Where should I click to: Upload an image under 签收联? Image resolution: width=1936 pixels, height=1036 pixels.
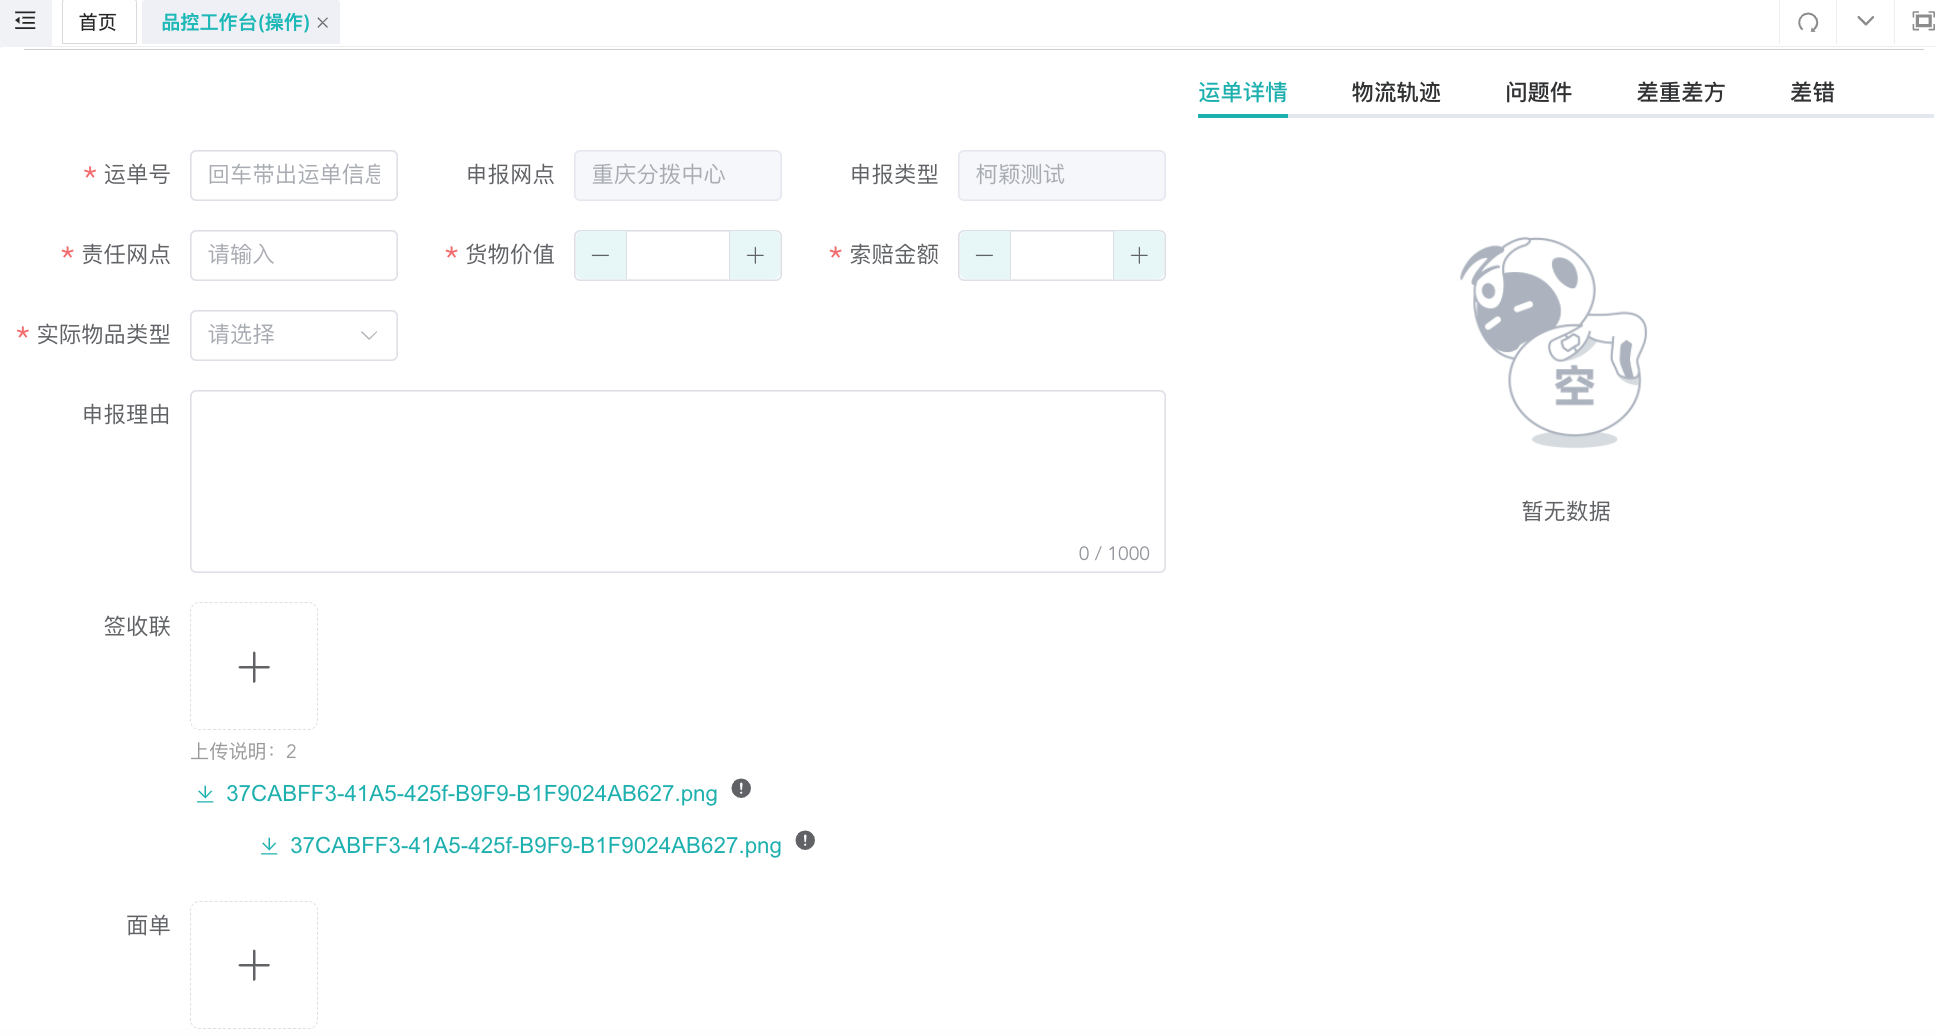(254, 666)
